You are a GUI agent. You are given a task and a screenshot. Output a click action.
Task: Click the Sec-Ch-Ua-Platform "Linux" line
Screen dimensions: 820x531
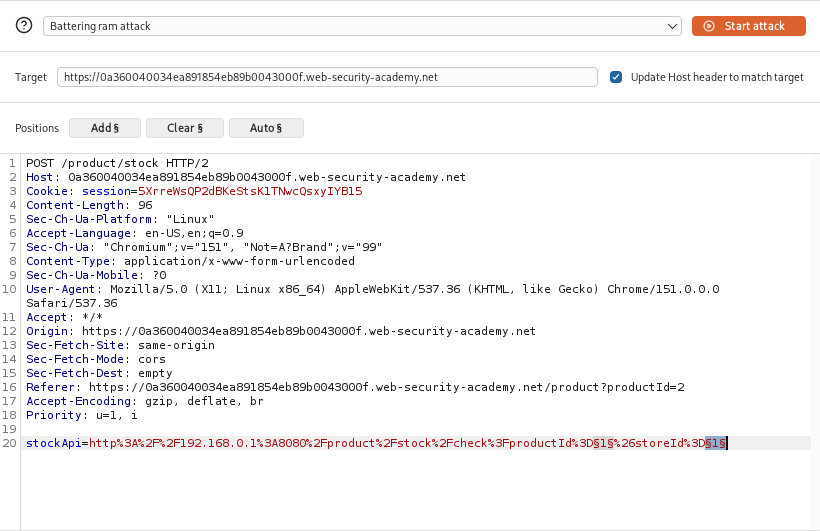pos(120,219)
